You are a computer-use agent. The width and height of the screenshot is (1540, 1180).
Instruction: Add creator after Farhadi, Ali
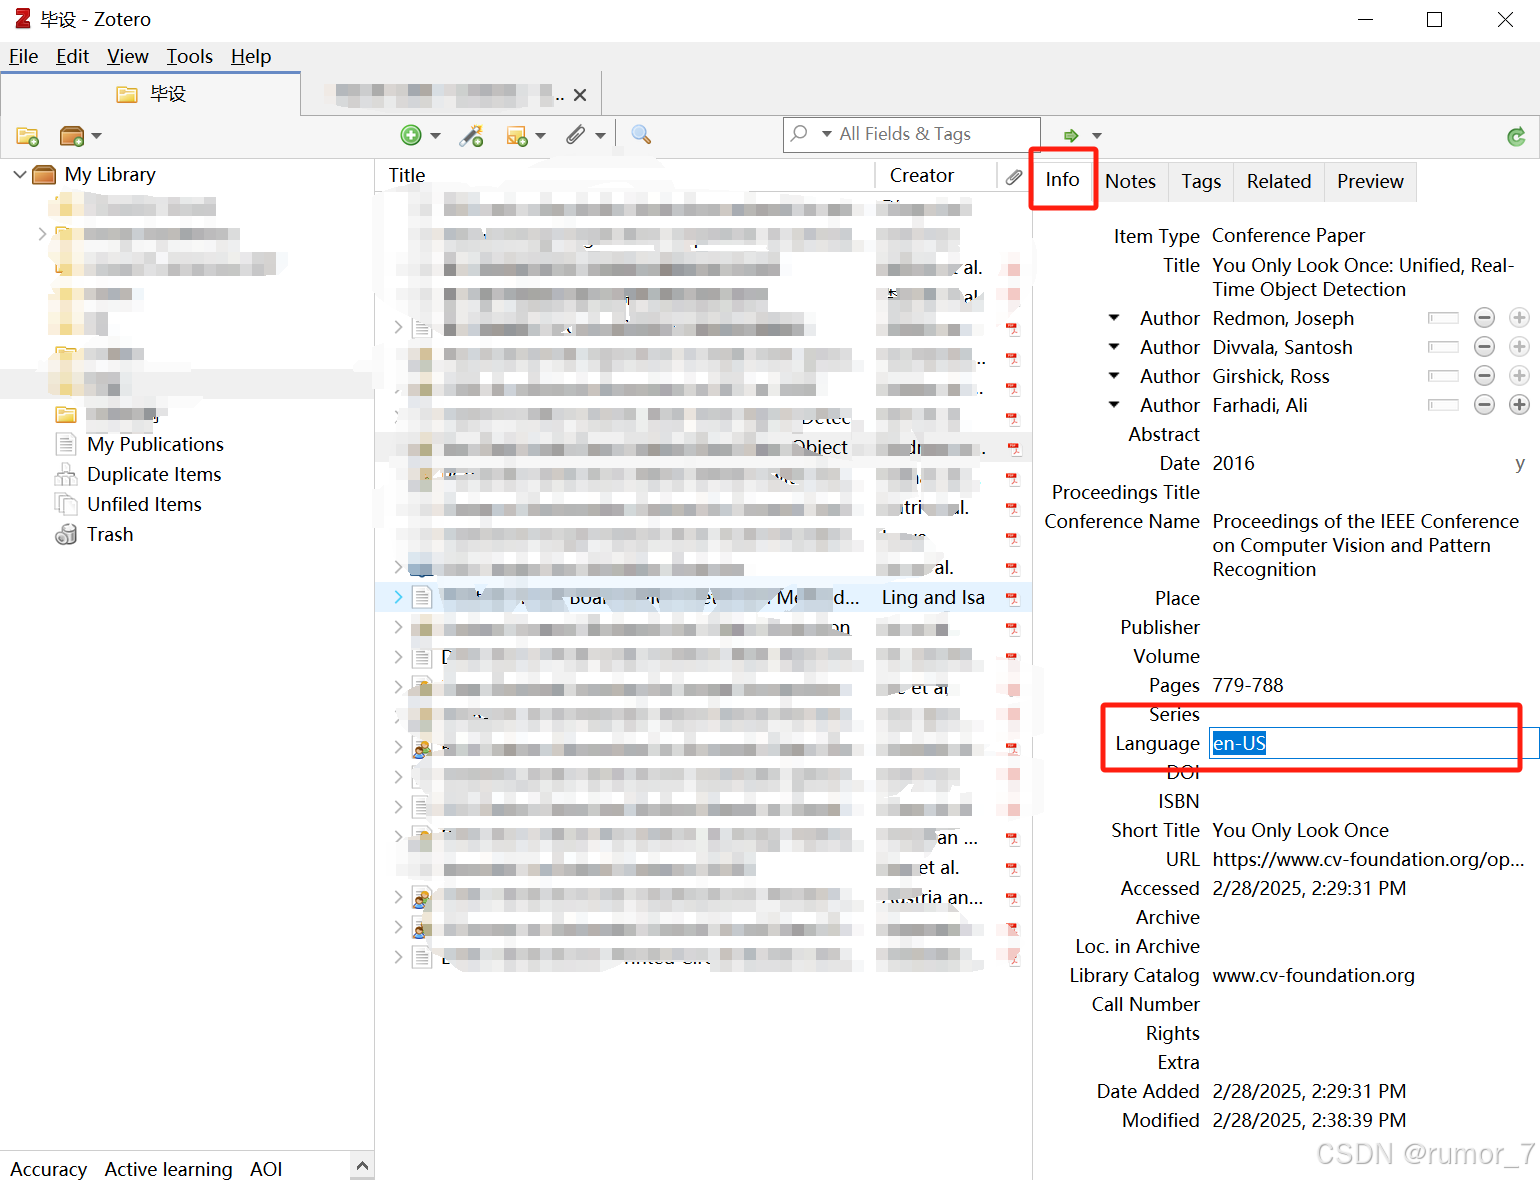[x=1519, y=405]
